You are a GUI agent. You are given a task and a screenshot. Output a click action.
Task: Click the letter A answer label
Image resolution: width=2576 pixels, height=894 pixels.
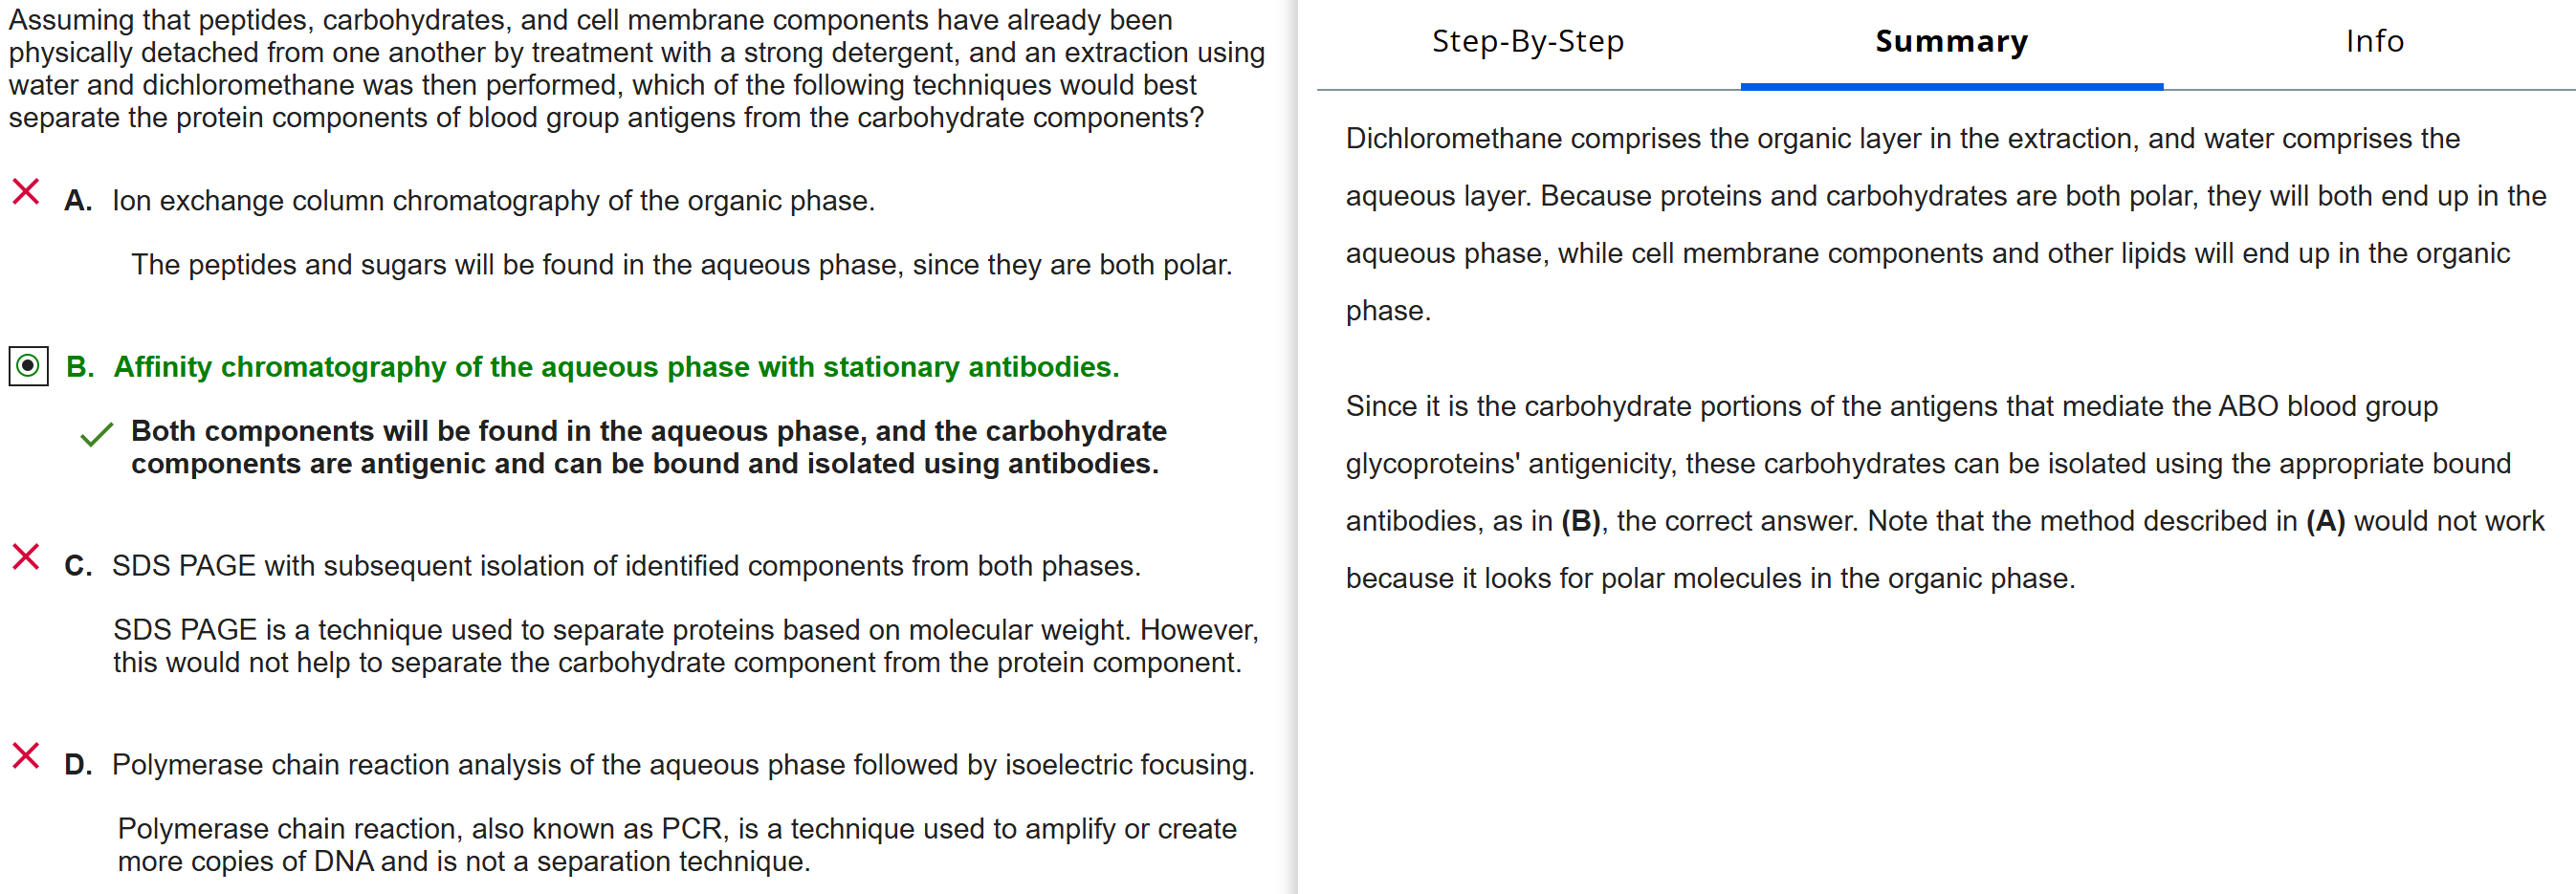click(78, 201)
